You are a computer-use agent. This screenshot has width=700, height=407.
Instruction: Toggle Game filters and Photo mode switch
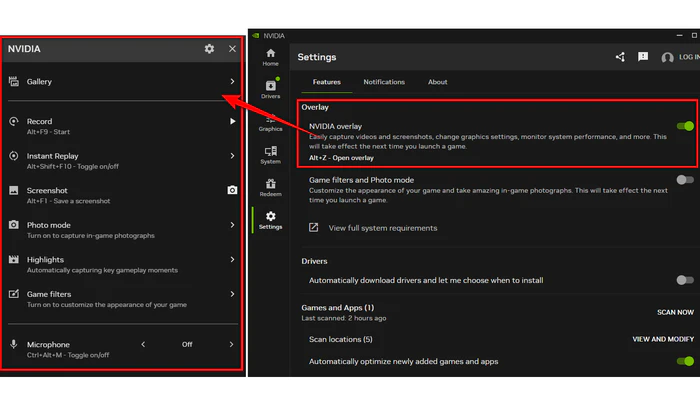coord(685,180)
